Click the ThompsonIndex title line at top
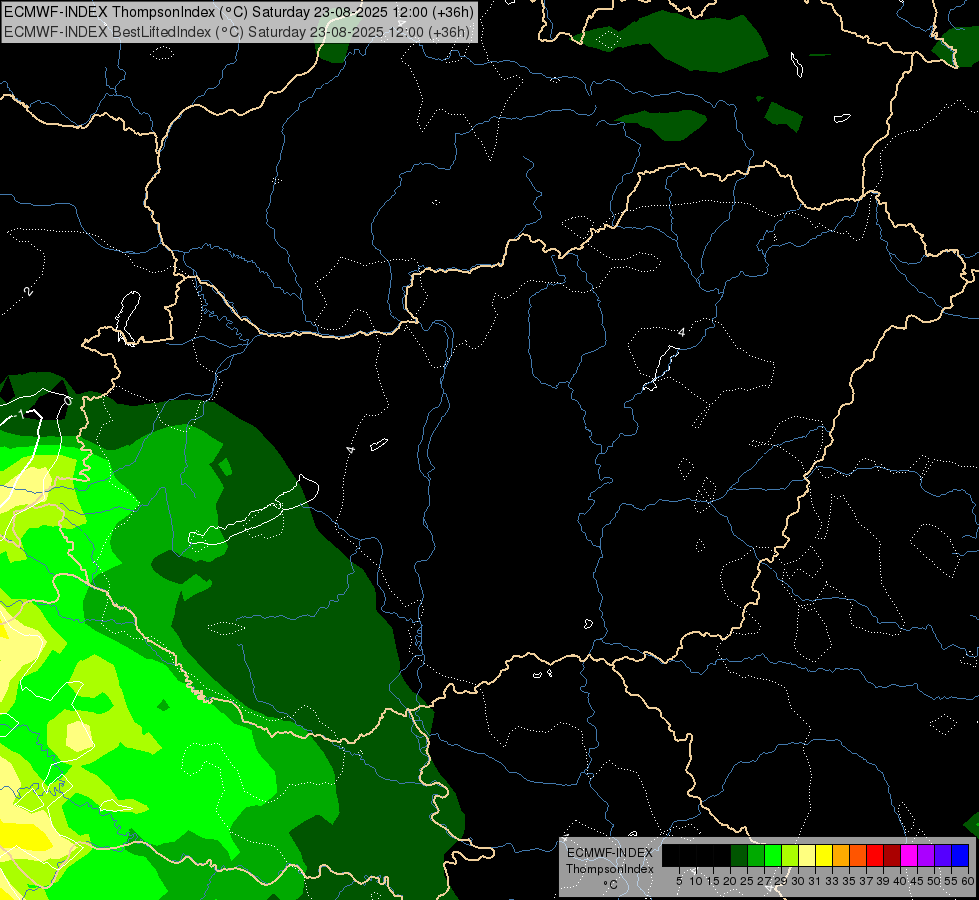Viewport: 979px width, 900px height. pos(239,11)
